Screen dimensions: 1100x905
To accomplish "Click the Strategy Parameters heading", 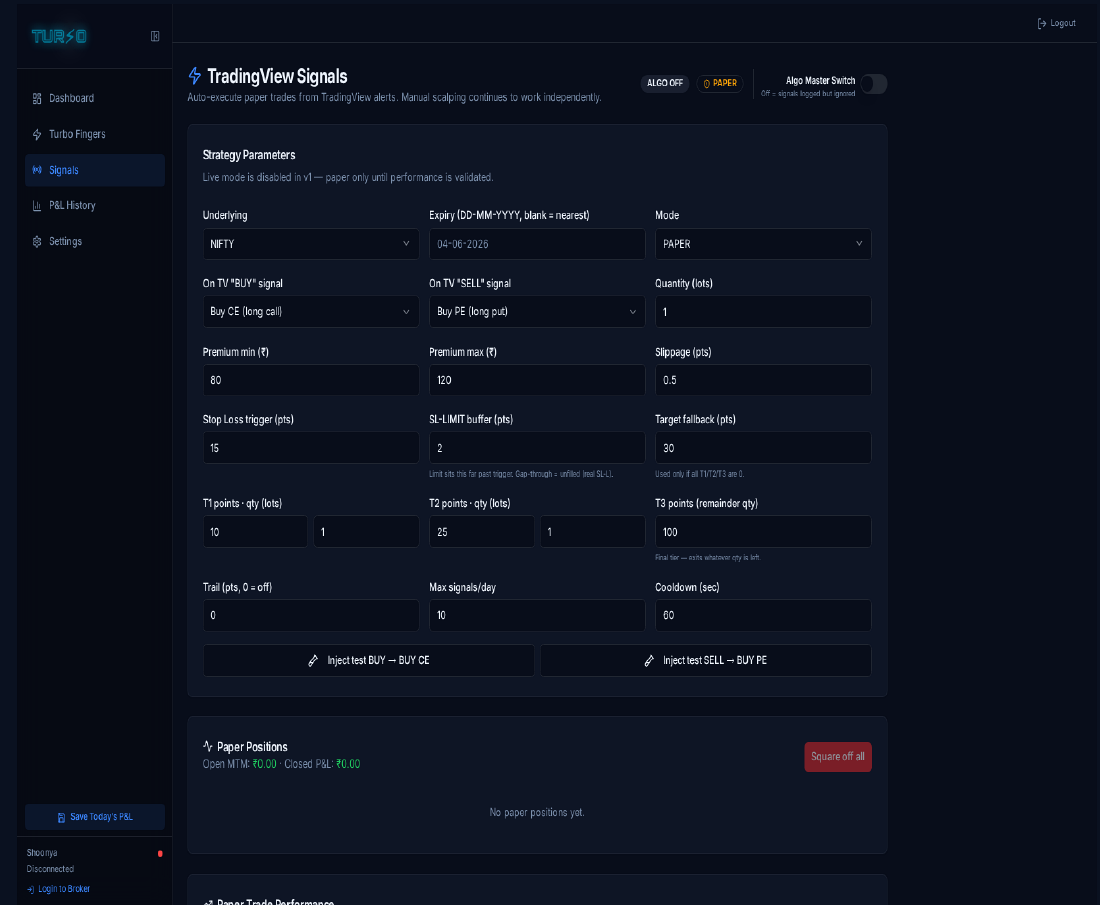I will (249, 155).
